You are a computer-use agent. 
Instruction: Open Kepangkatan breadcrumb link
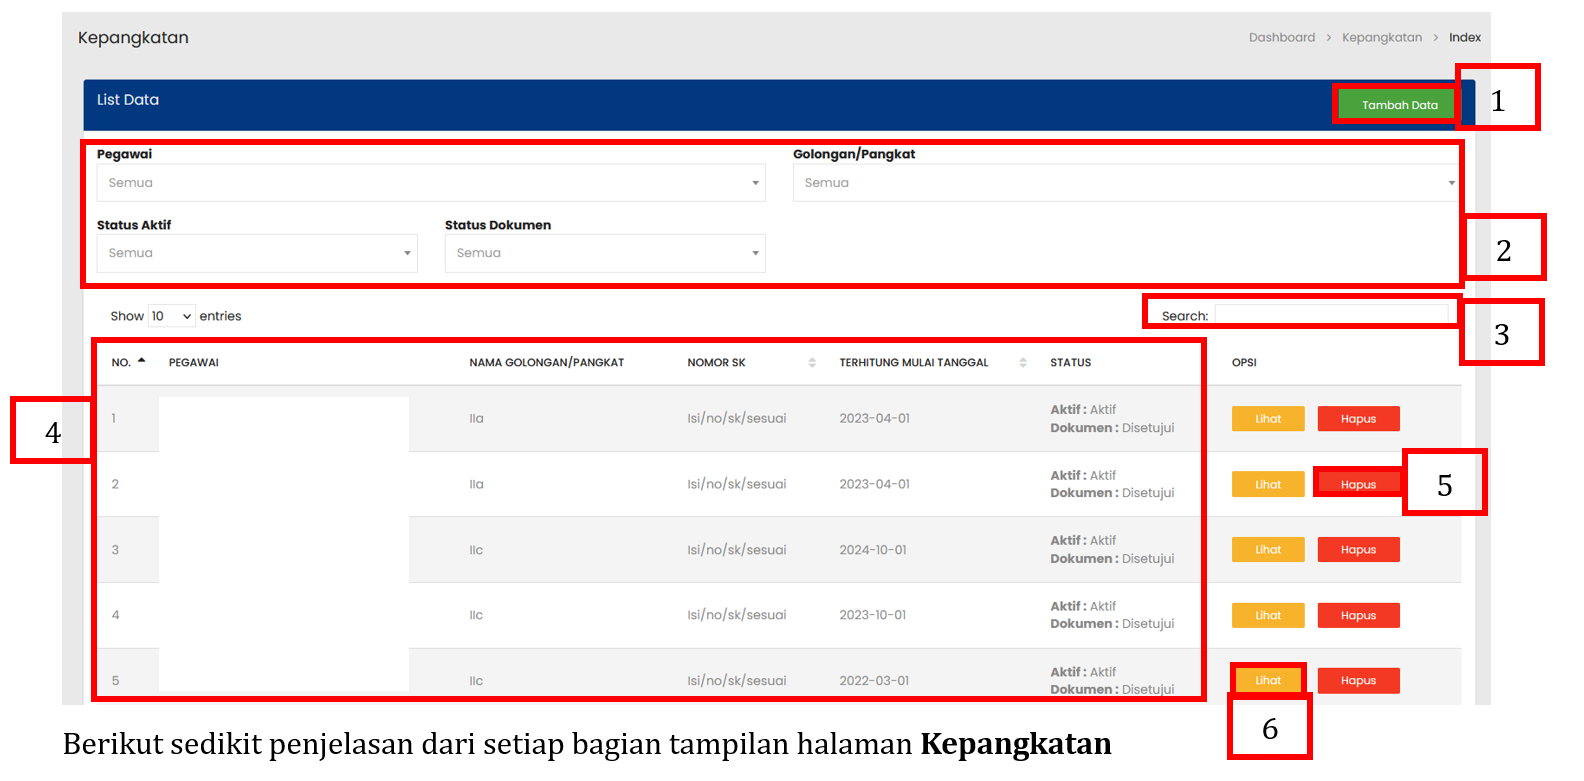[x=1381, y=37]
